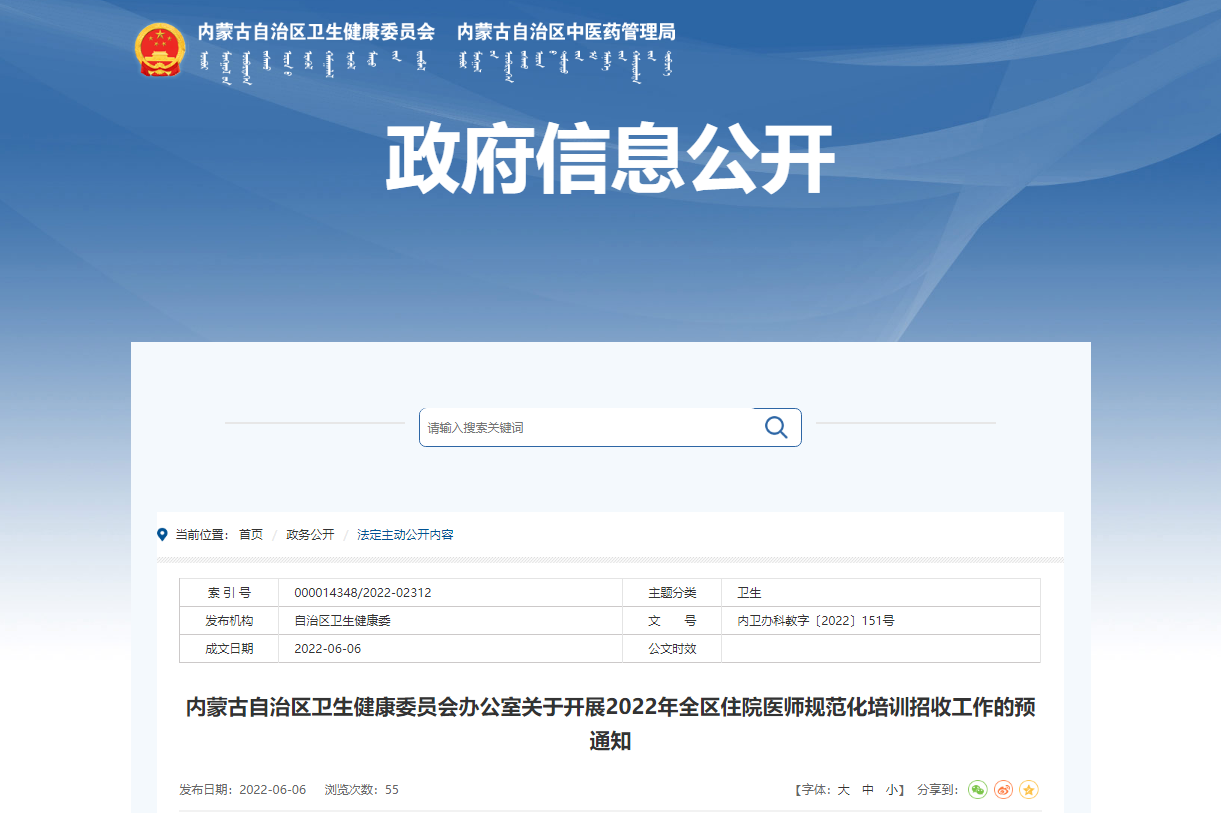The width and height of the screenshot is (1221, 813).
Task: Focus the 请输入搜索关键词 search field
Action: pos(585,428)
